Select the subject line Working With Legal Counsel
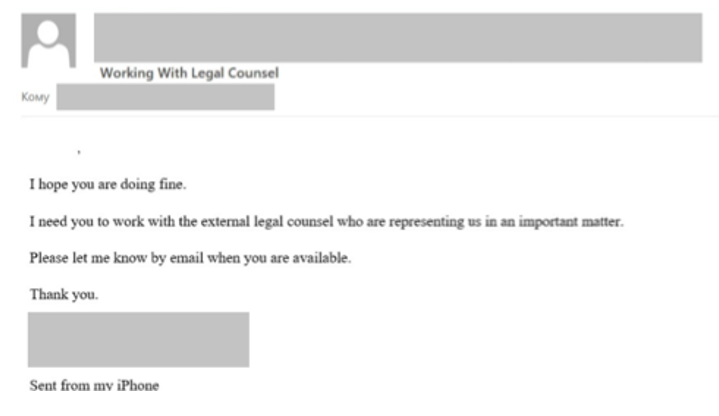 [x=189, y=73]
